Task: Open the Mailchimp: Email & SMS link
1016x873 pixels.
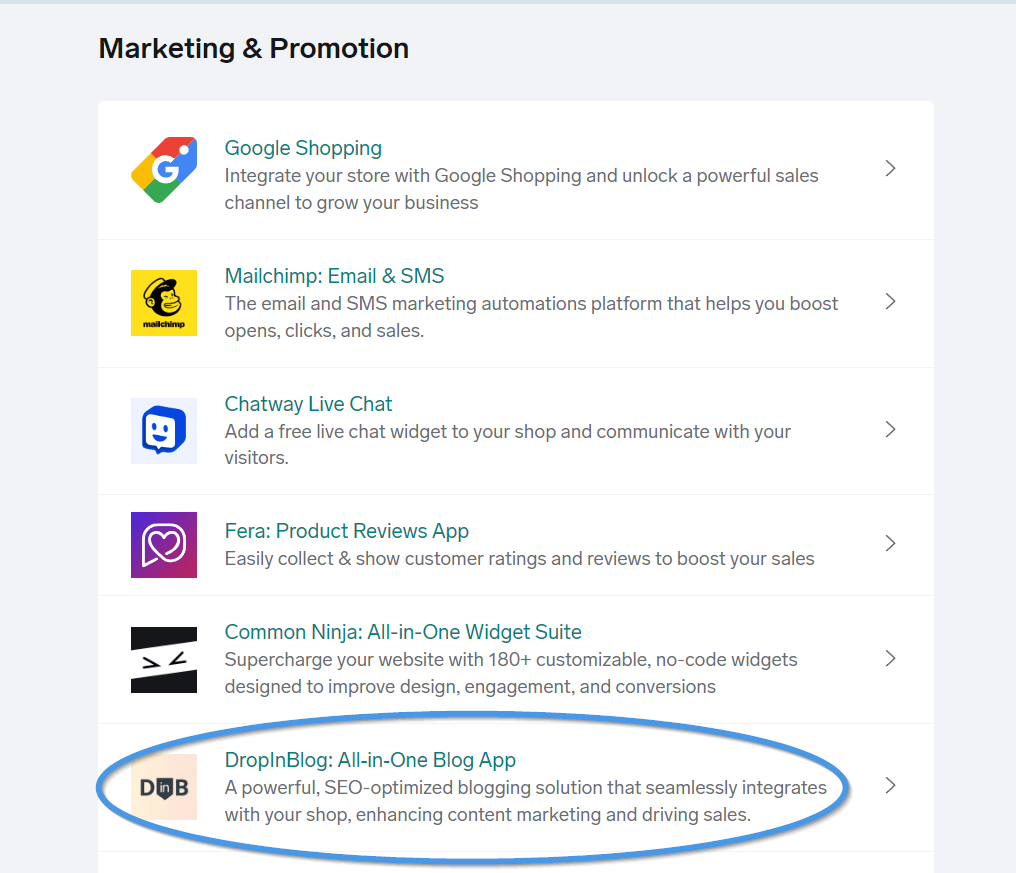Action: (334, 276)
